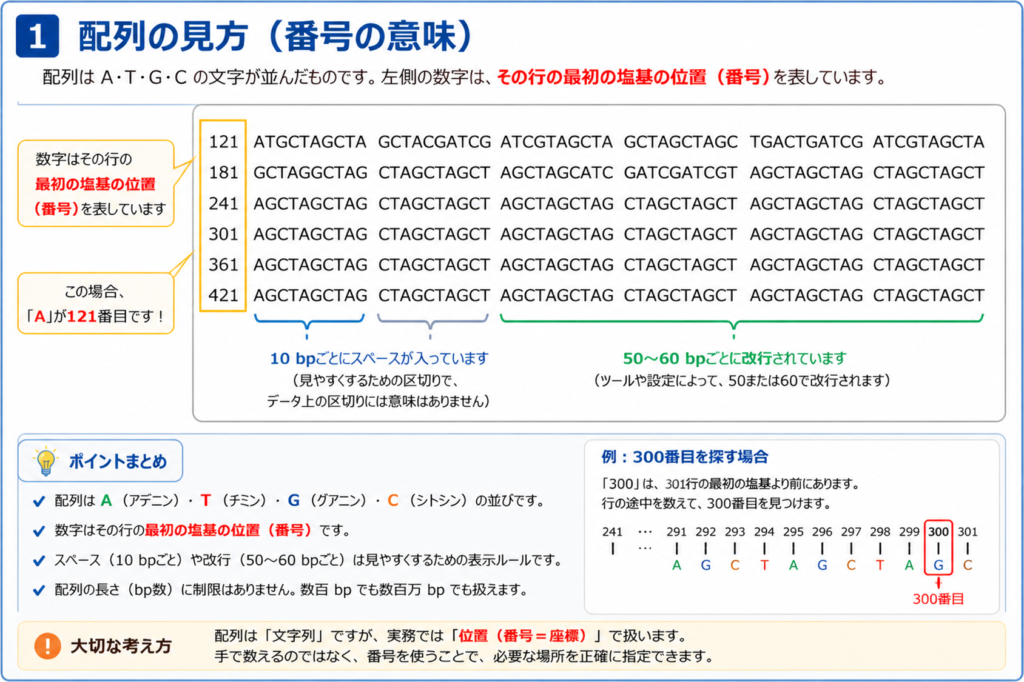This screenshot has width=1024, height=682.
Task: Click the blue number 1 badge
Action: 37,36
